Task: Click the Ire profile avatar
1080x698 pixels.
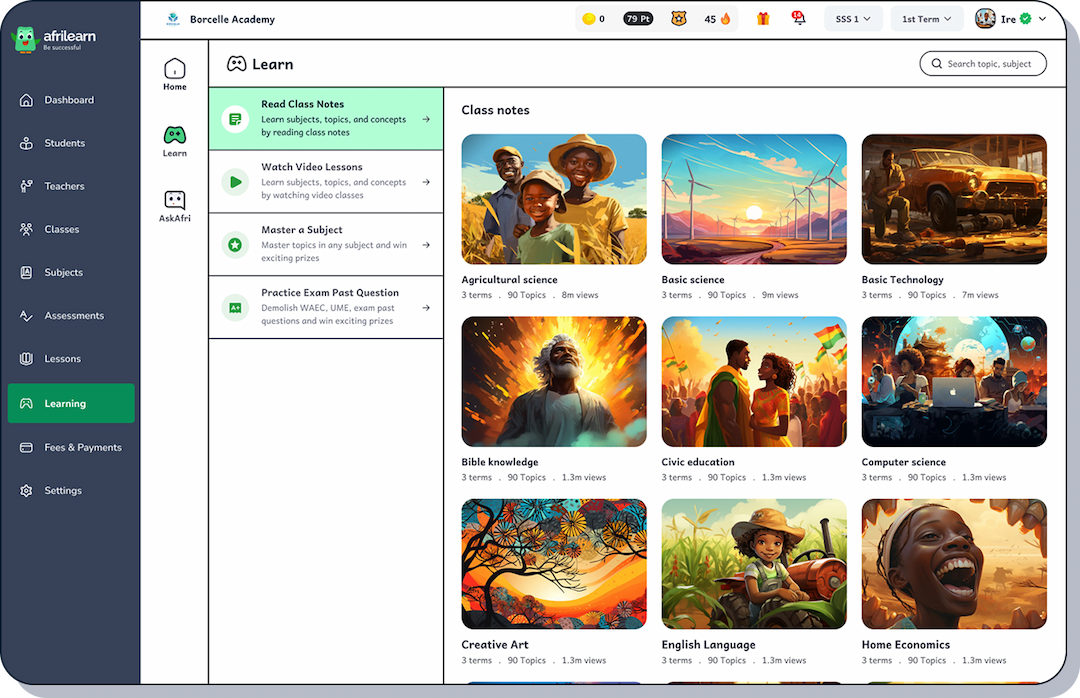Action: coord(985,19)
